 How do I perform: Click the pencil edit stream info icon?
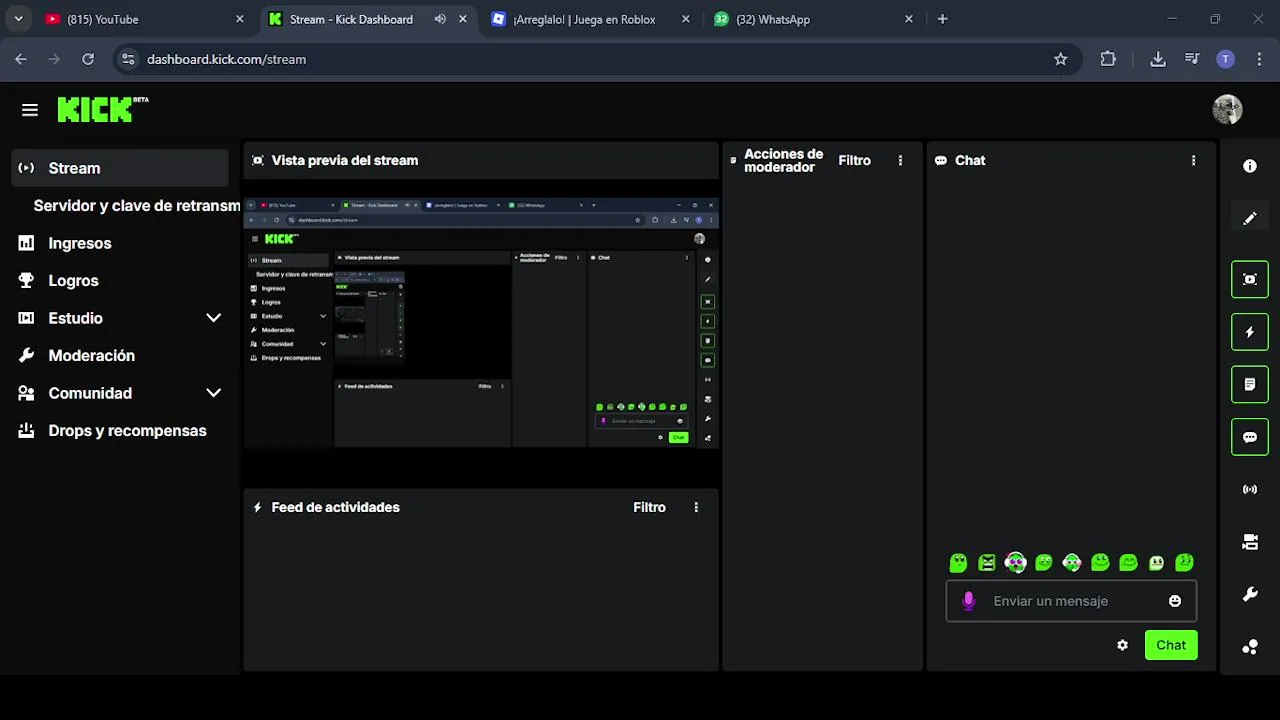tap(1250, 218)
